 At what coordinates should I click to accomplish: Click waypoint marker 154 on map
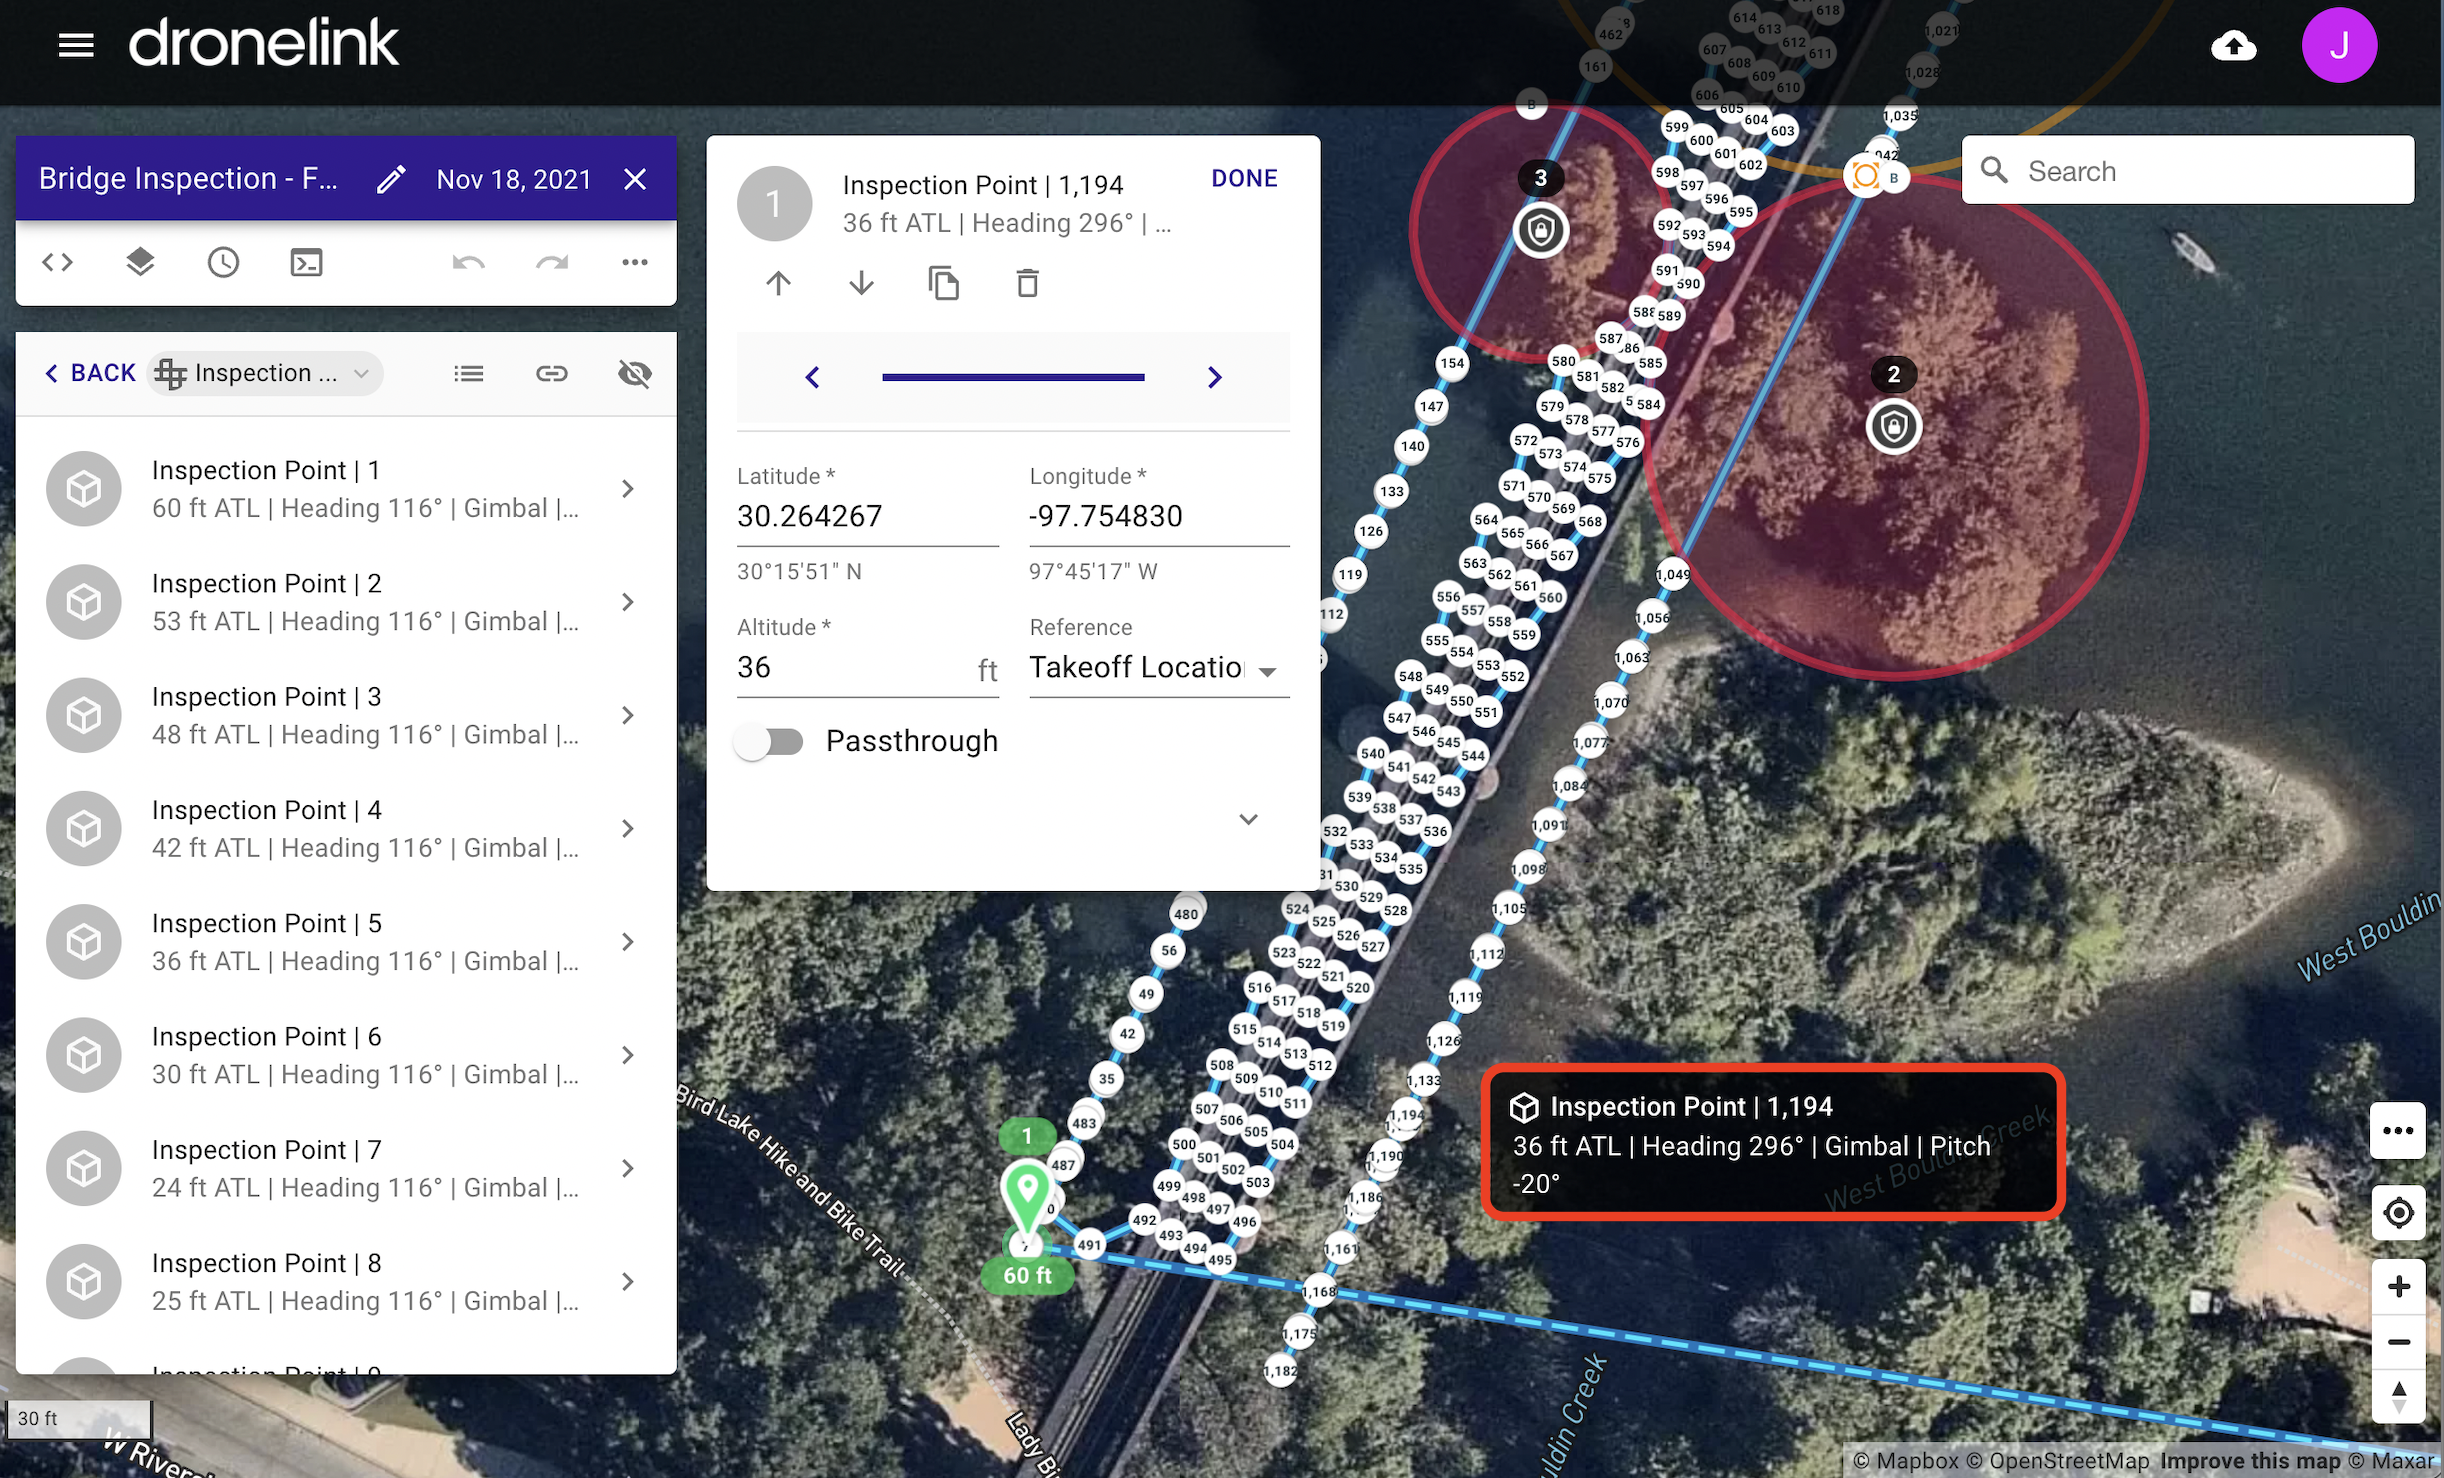coord(1452,363)
